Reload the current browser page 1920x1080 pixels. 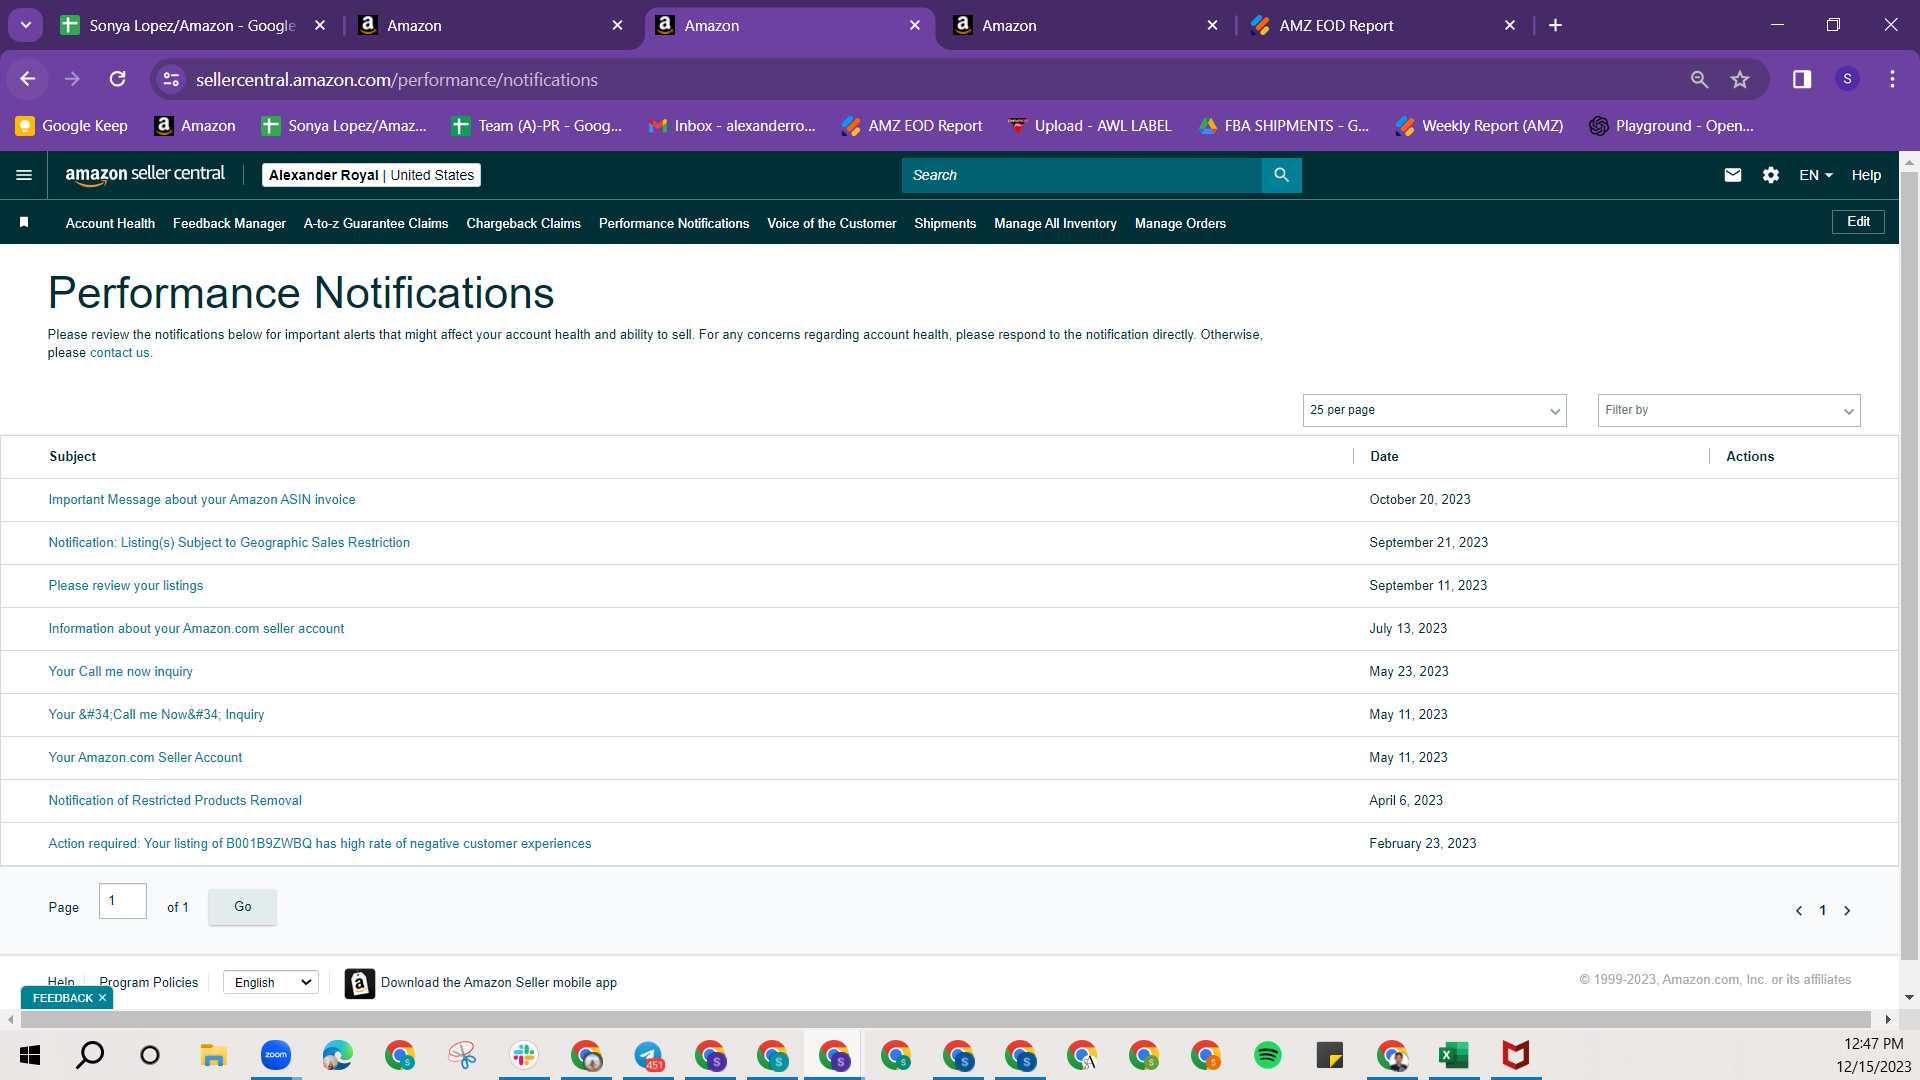click(x=117, y=79)
